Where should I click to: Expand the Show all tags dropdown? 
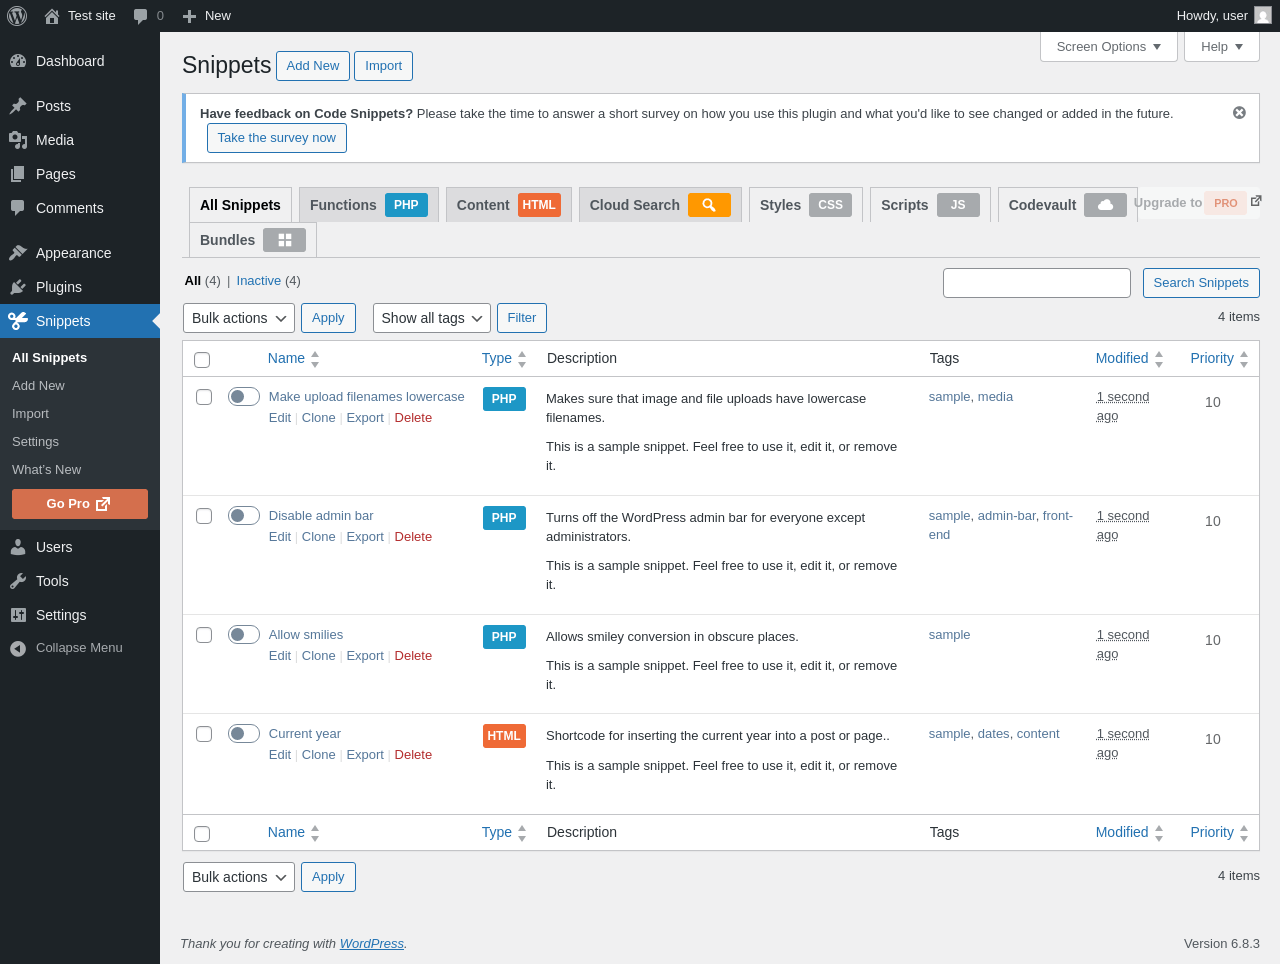432,318
